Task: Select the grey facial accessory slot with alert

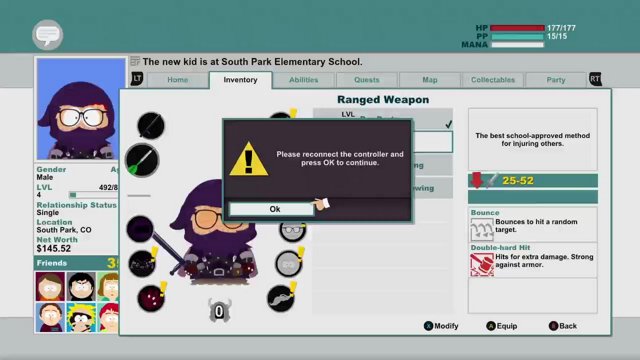Action: [x=289, y=264]
